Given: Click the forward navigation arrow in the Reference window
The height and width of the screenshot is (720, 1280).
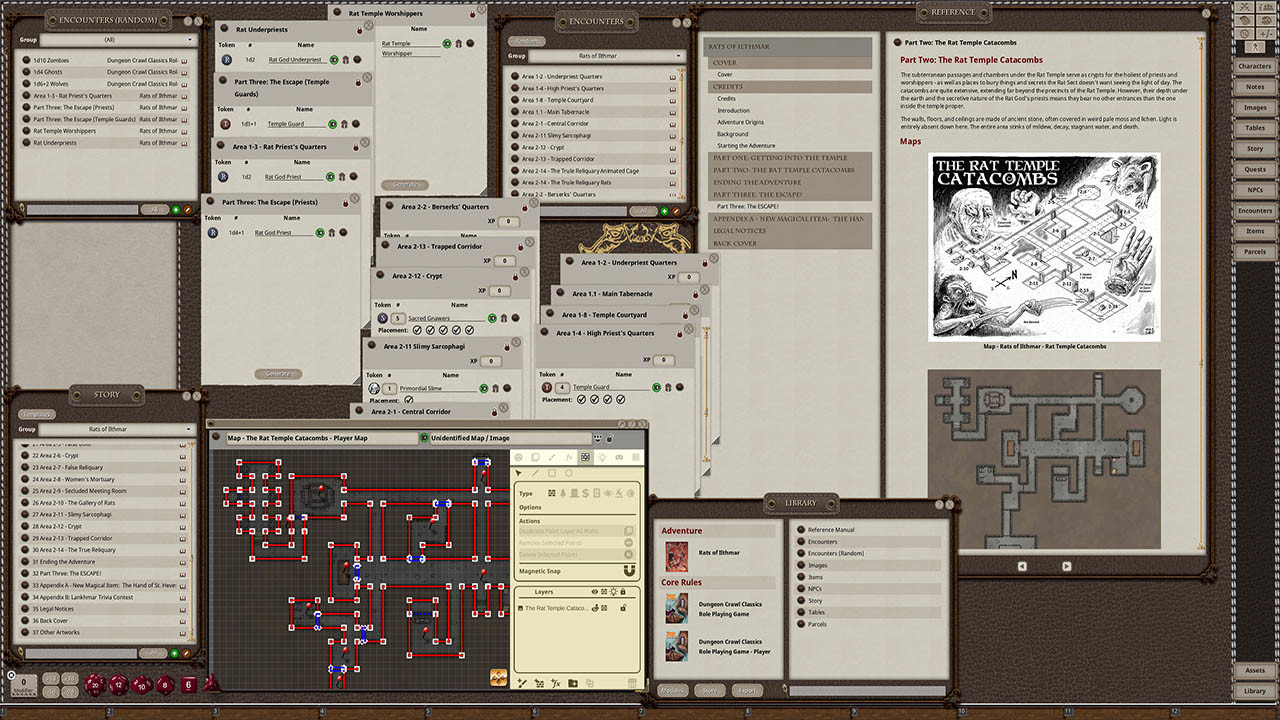Looking at the screenshot, I should click(x=1067, y=566).
